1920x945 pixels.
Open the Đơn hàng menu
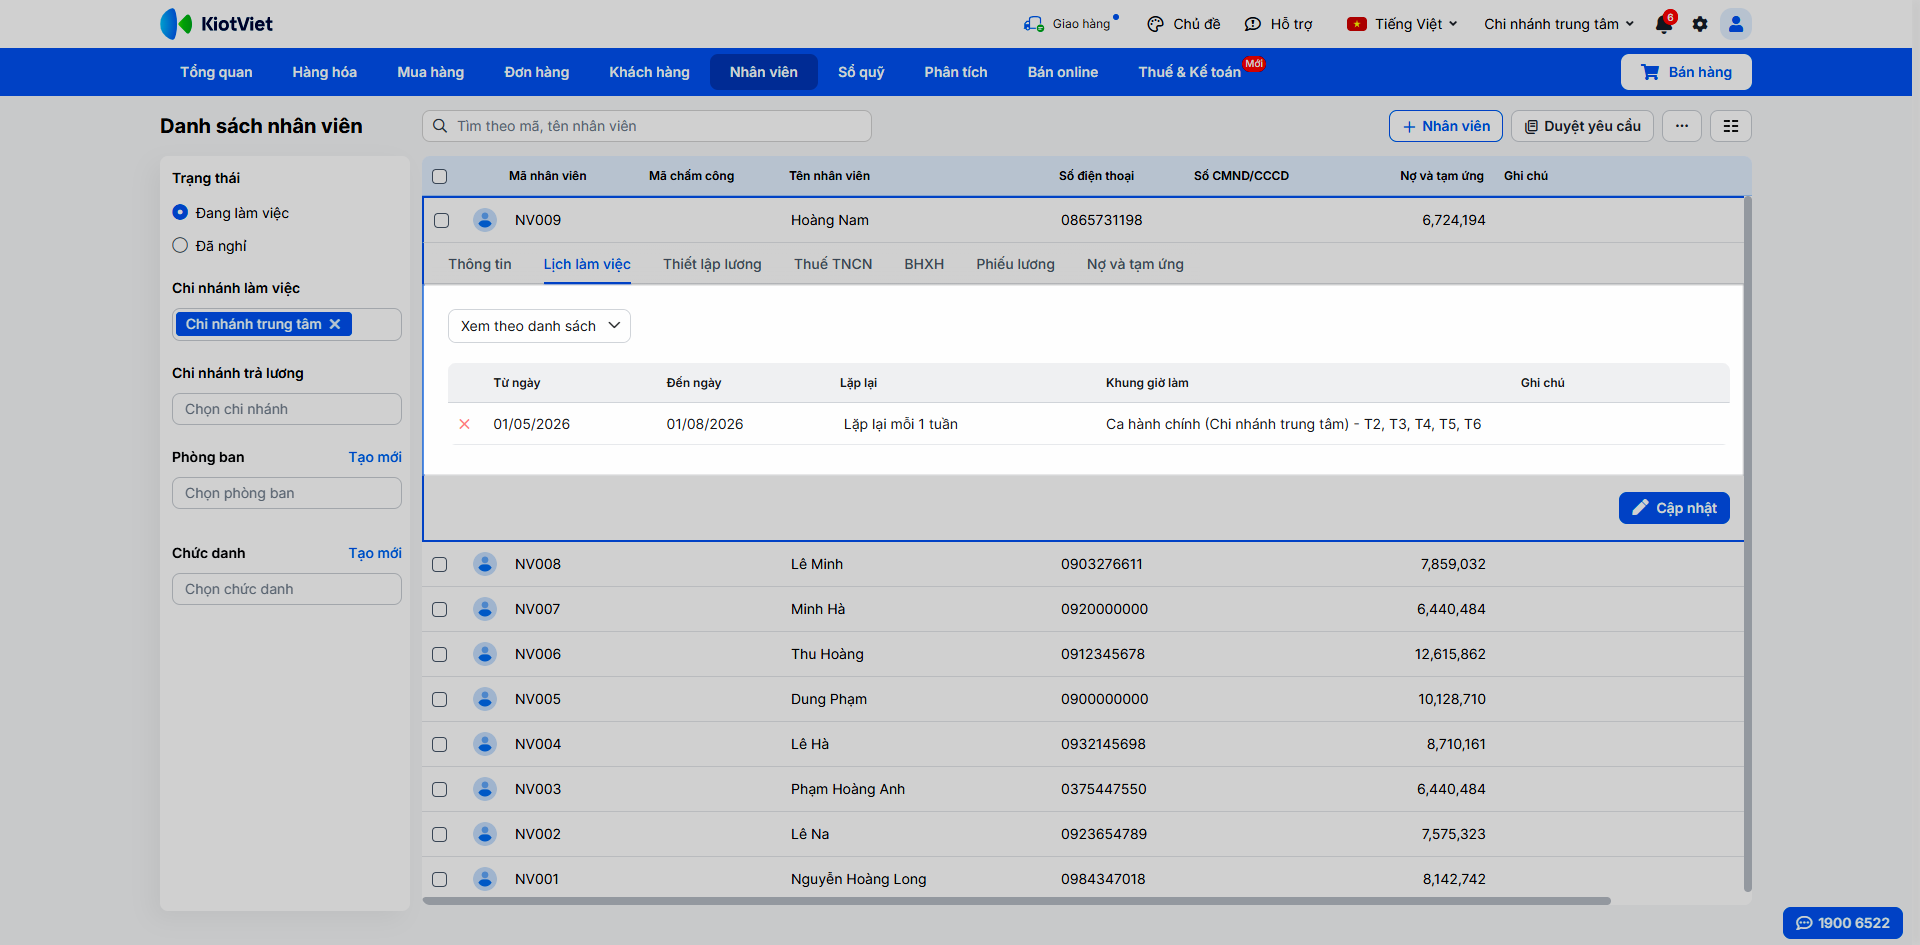click(x=536, y=72)
